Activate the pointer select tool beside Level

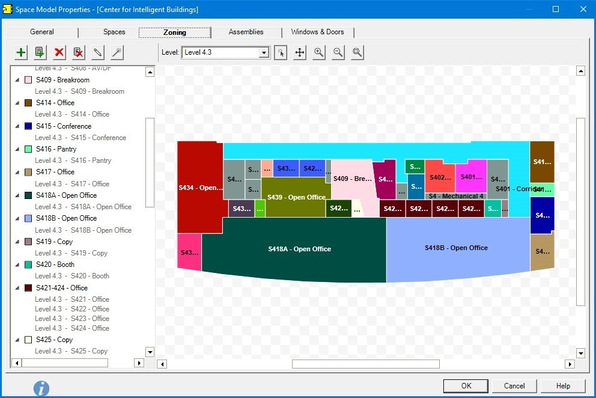click(280, 52)
